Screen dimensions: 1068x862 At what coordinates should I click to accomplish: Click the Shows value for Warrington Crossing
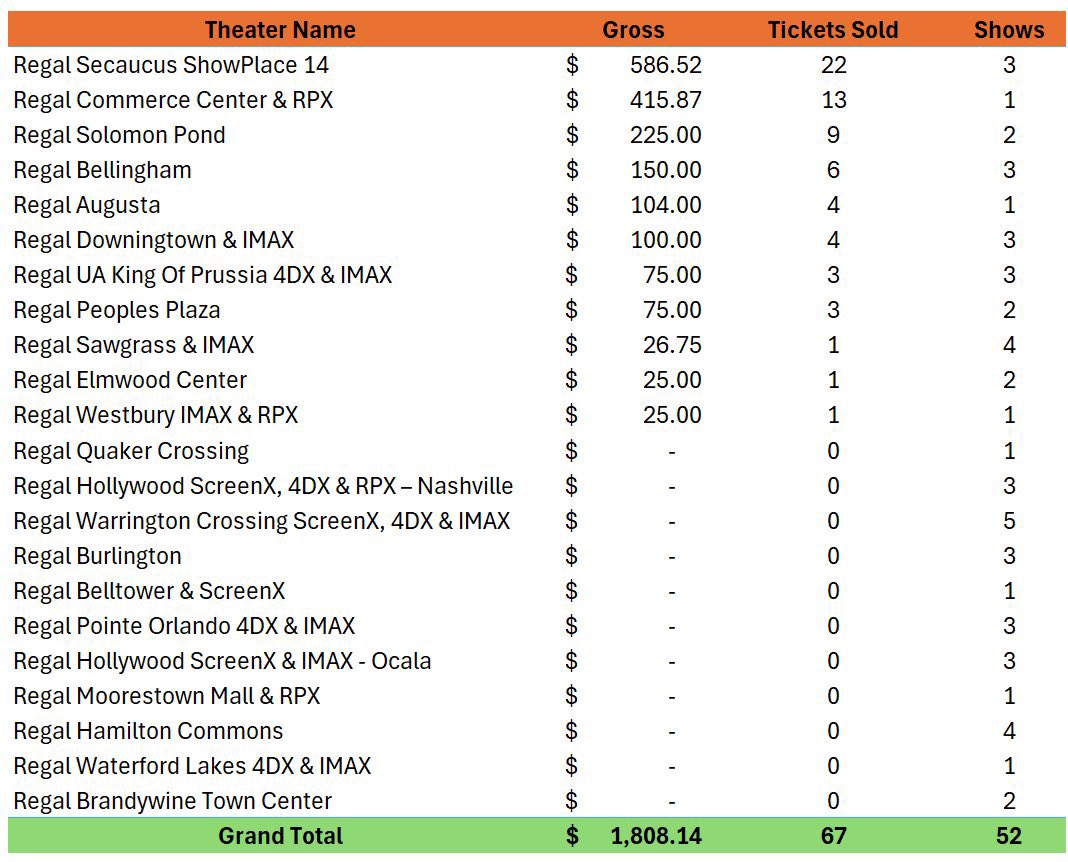coord(1009,521)
